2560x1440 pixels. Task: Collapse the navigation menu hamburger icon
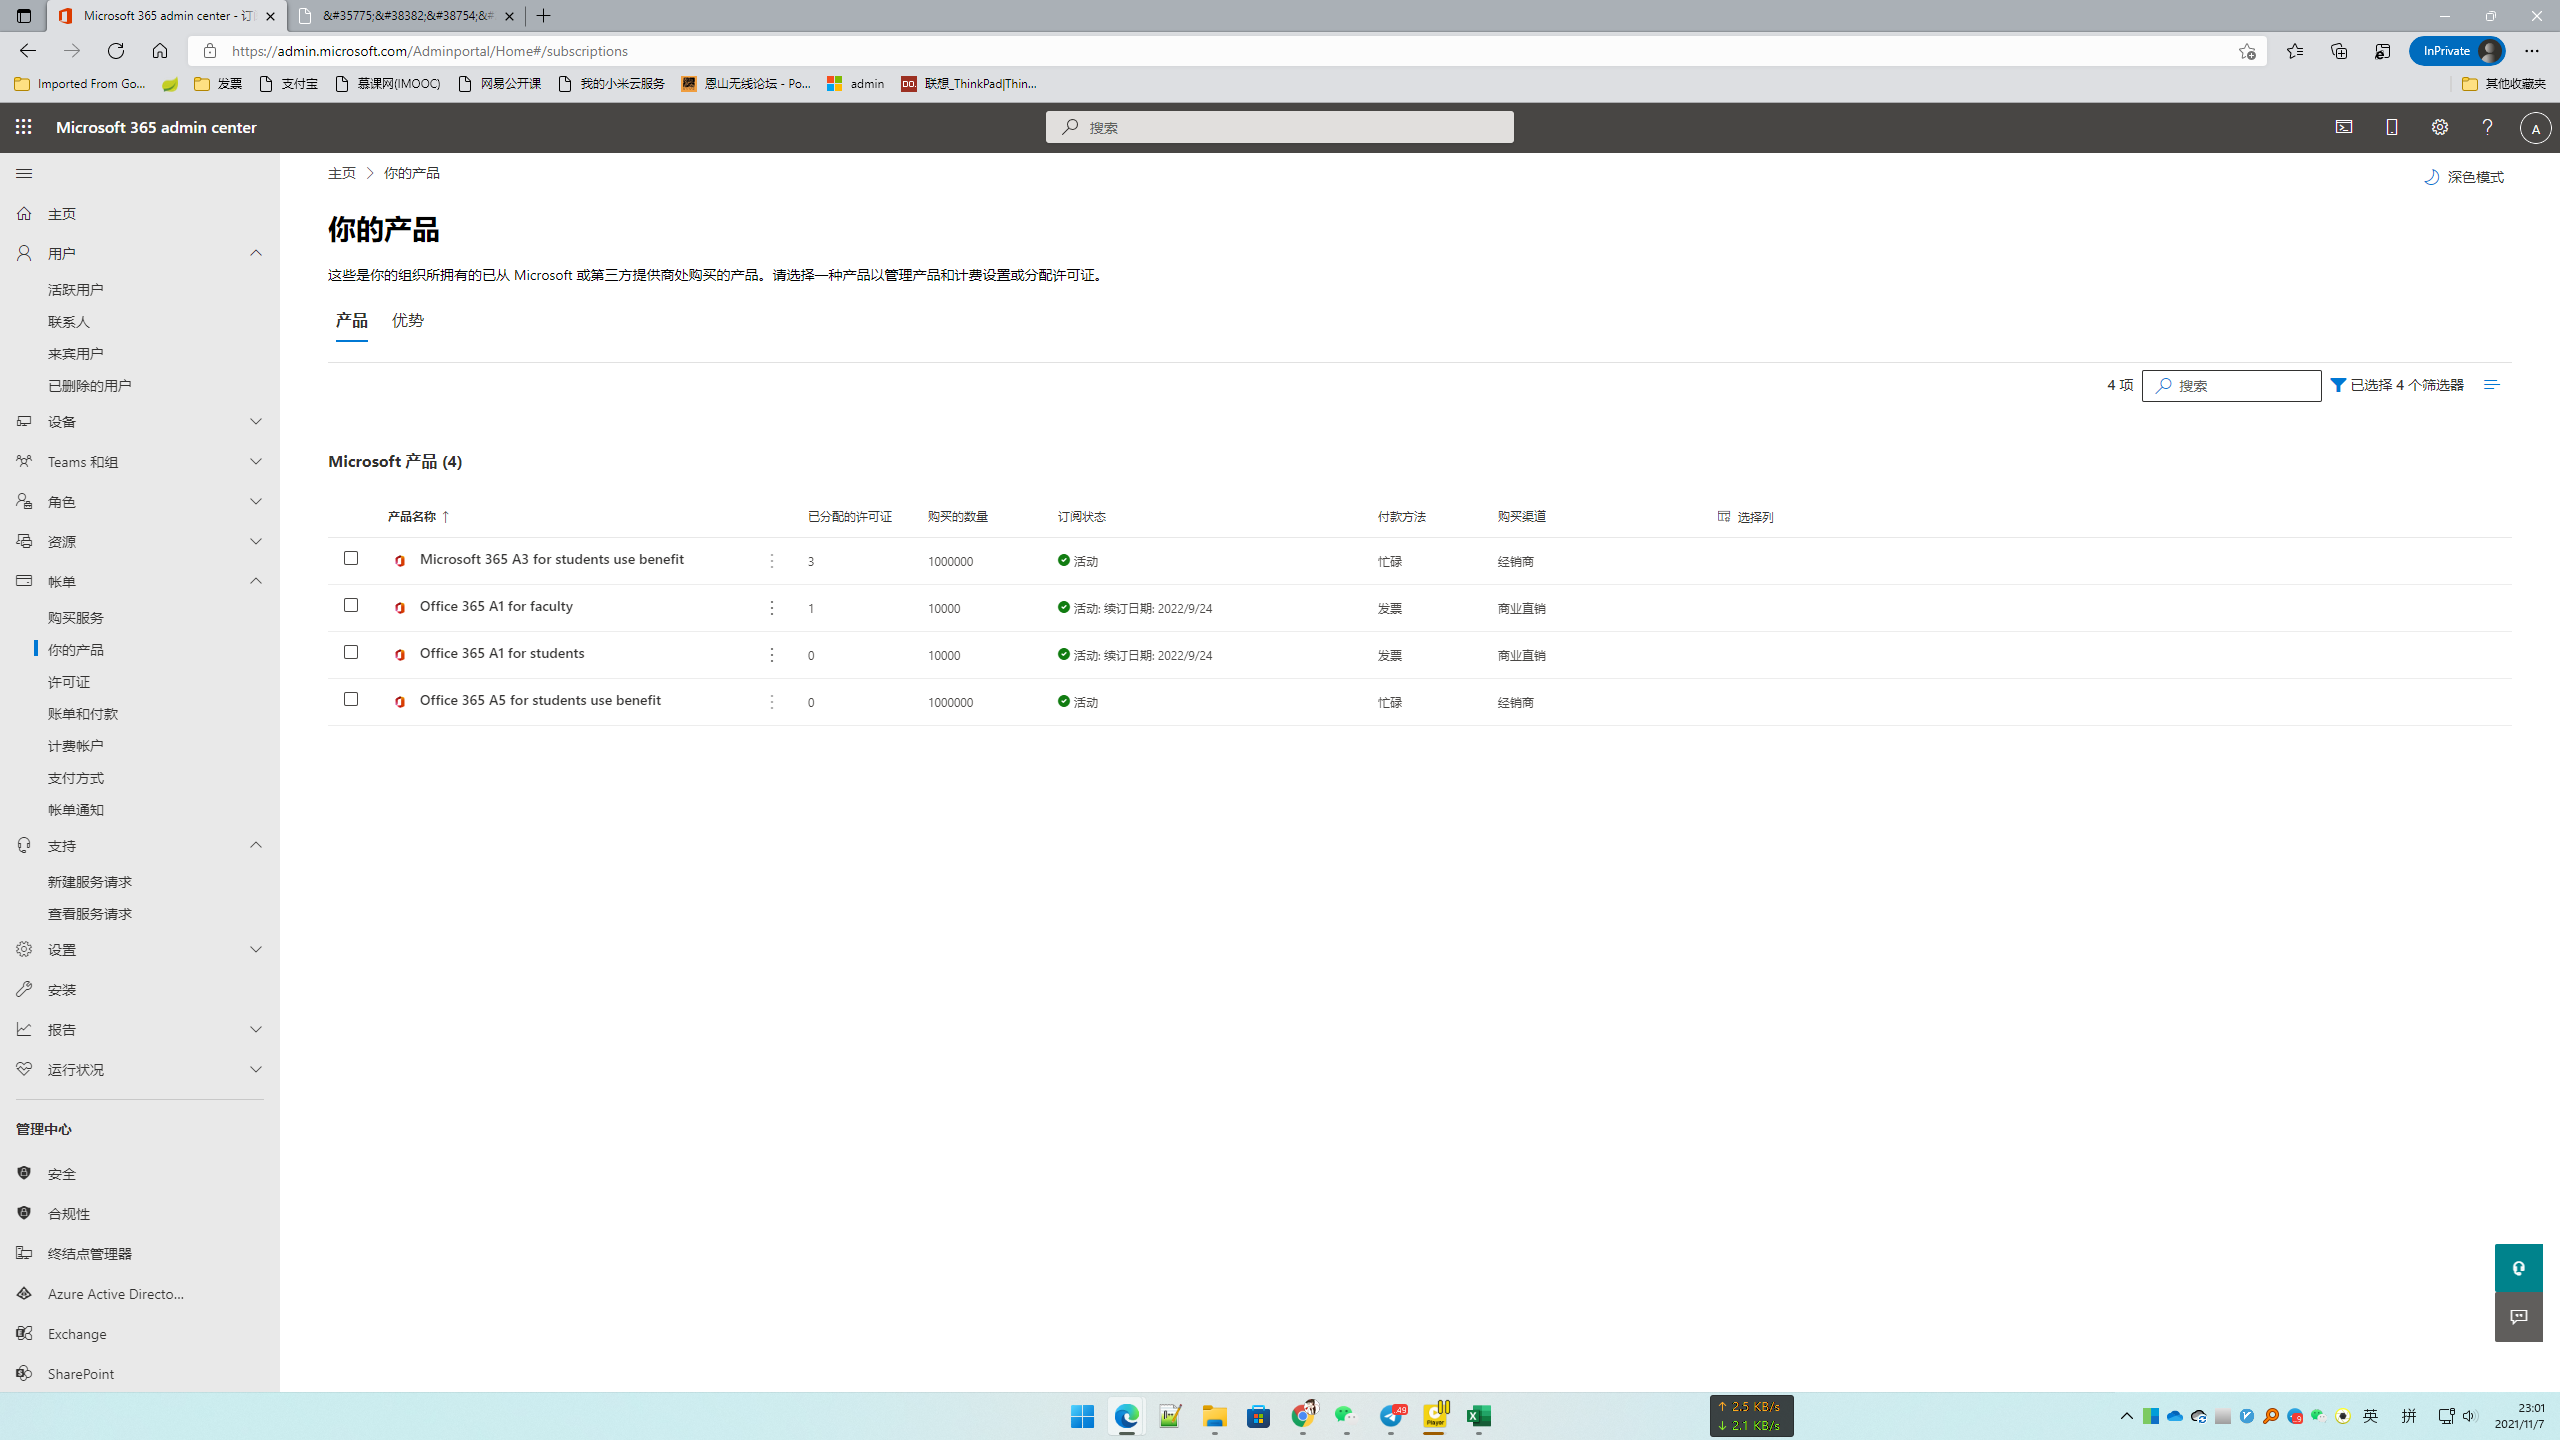click(24, 174)
